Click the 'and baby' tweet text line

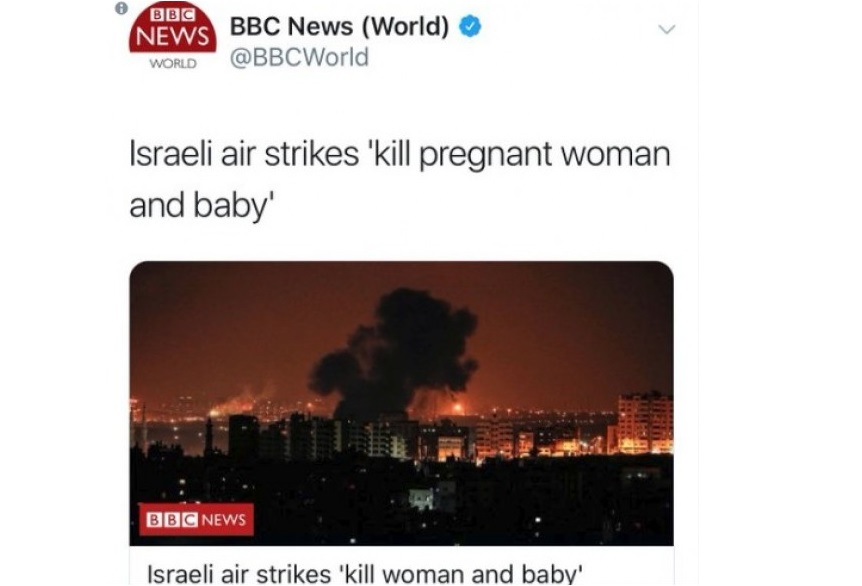click(201, 207)
